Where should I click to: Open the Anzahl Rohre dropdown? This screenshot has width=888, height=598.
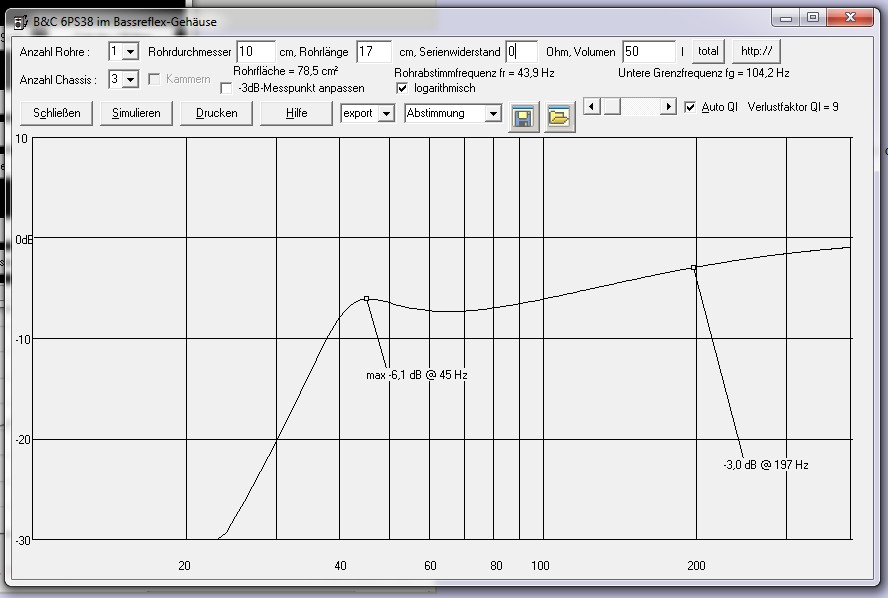click(130, 52)
